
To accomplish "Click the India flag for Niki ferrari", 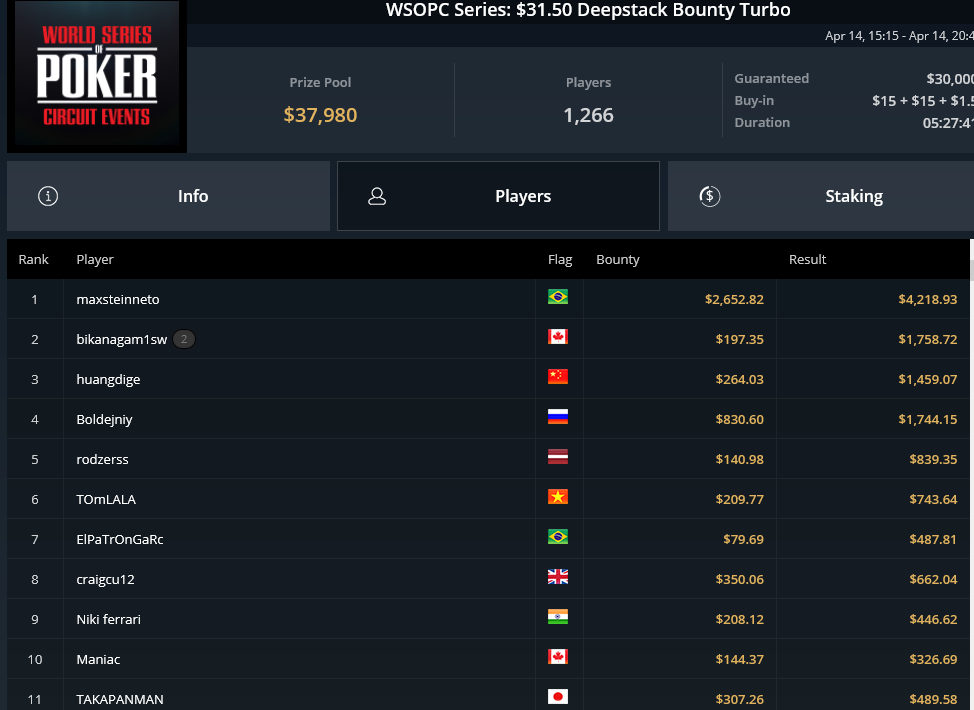I will (x=558, y=617).
